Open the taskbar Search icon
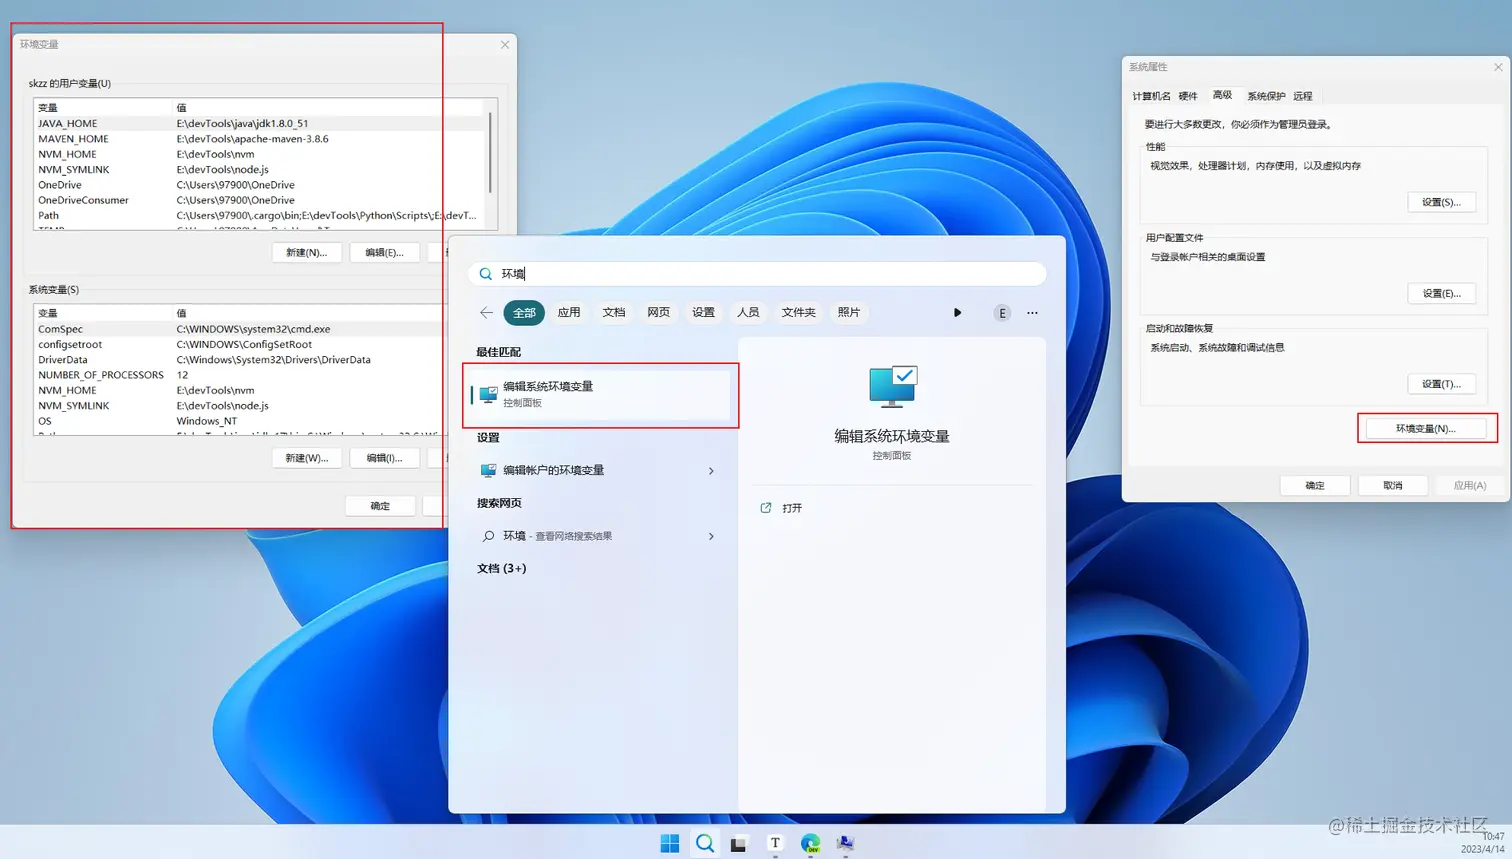Image resolution: width=1512 pixels, height=859 pixels. (x=705, y=843)
